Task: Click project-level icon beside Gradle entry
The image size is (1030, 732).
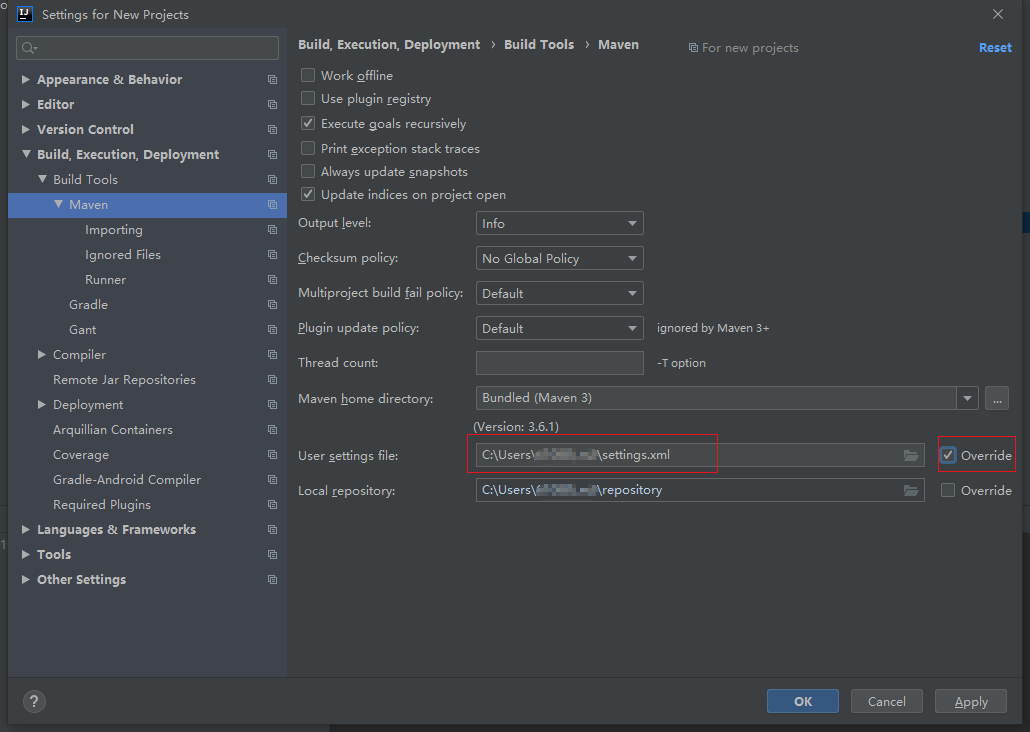Action: pos(272,305)
